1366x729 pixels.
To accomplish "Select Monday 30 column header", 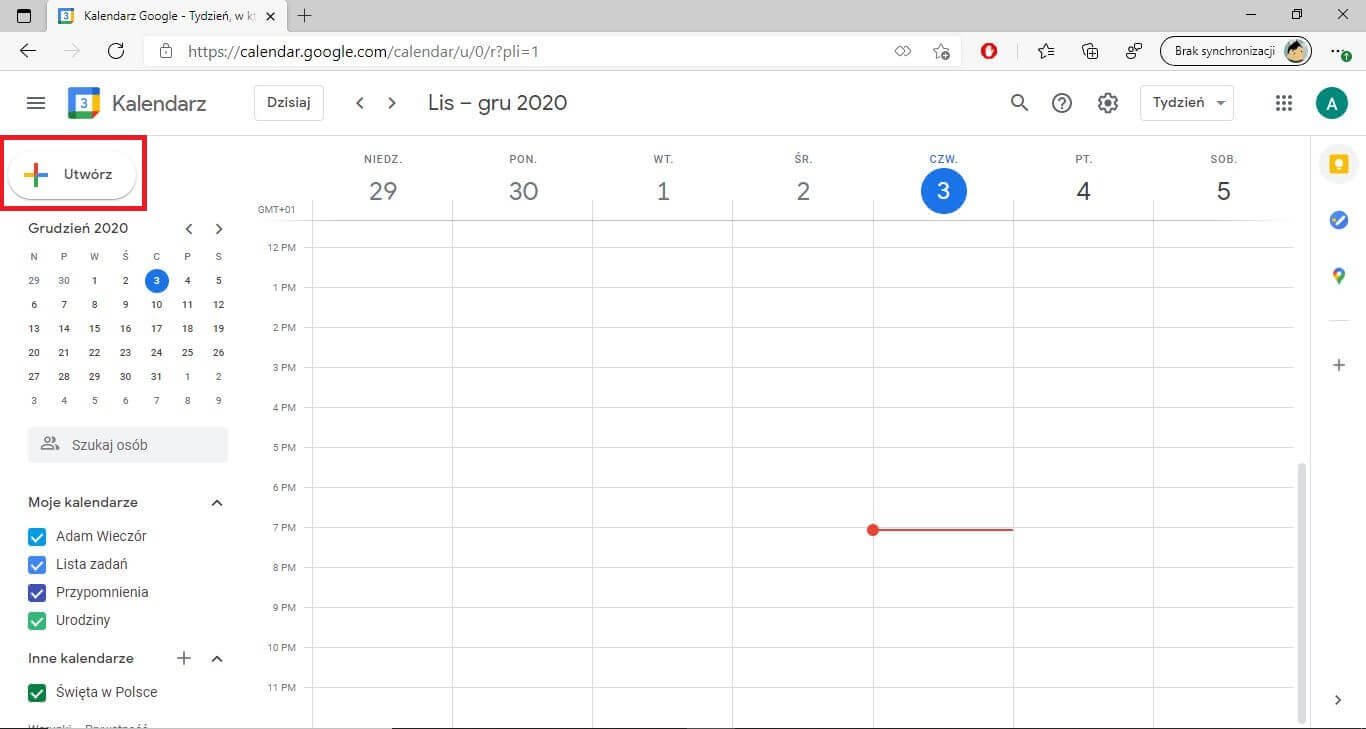I will [x=523, y=180].
